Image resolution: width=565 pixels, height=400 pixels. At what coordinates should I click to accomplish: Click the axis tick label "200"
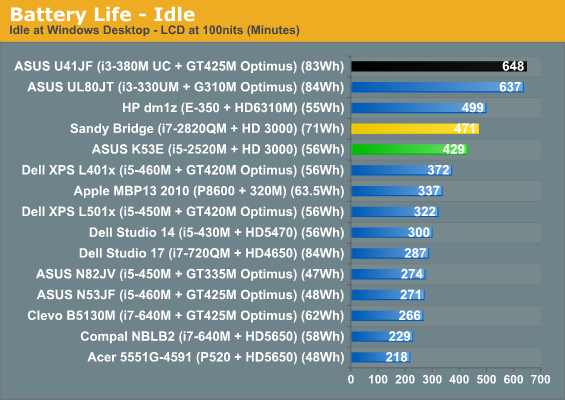tap(405, 379)
